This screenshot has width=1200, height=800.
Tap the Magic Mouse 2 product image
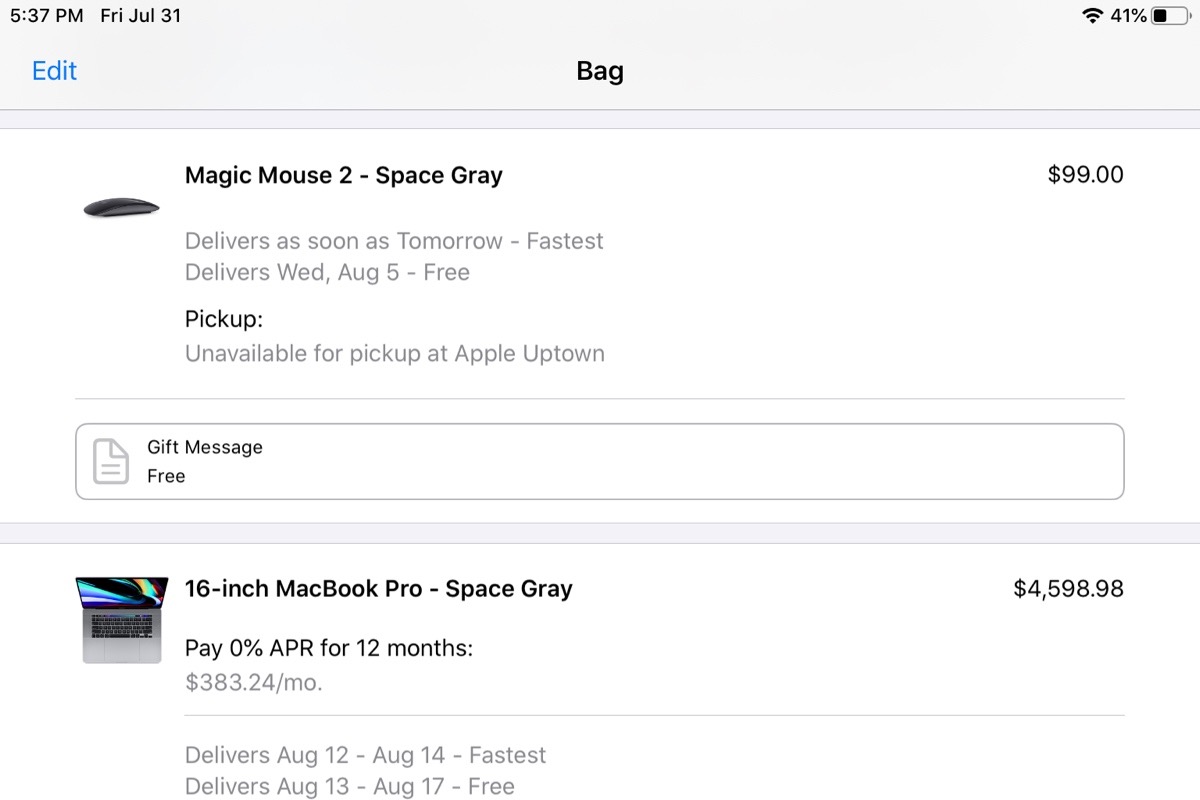pos(121,207)
